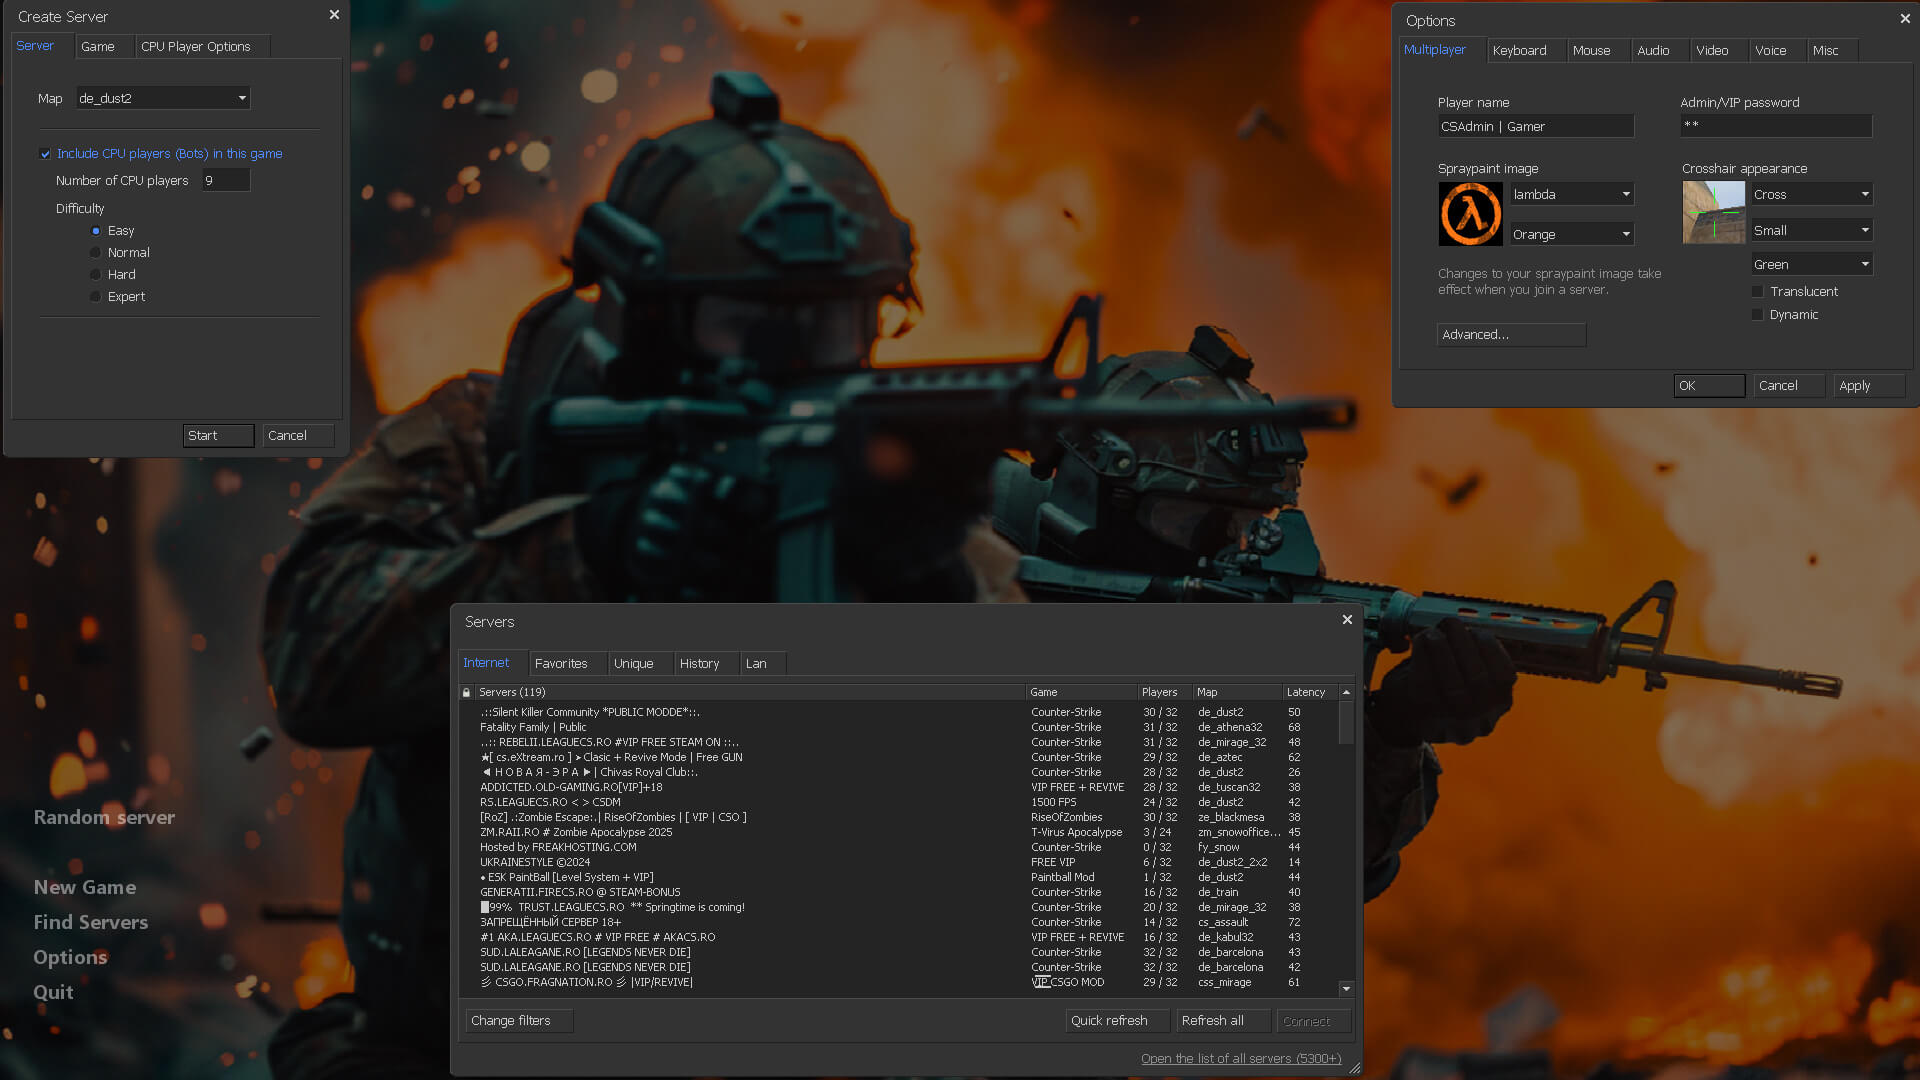
Task: Click Start in Create Server
Action: [219, 436]
